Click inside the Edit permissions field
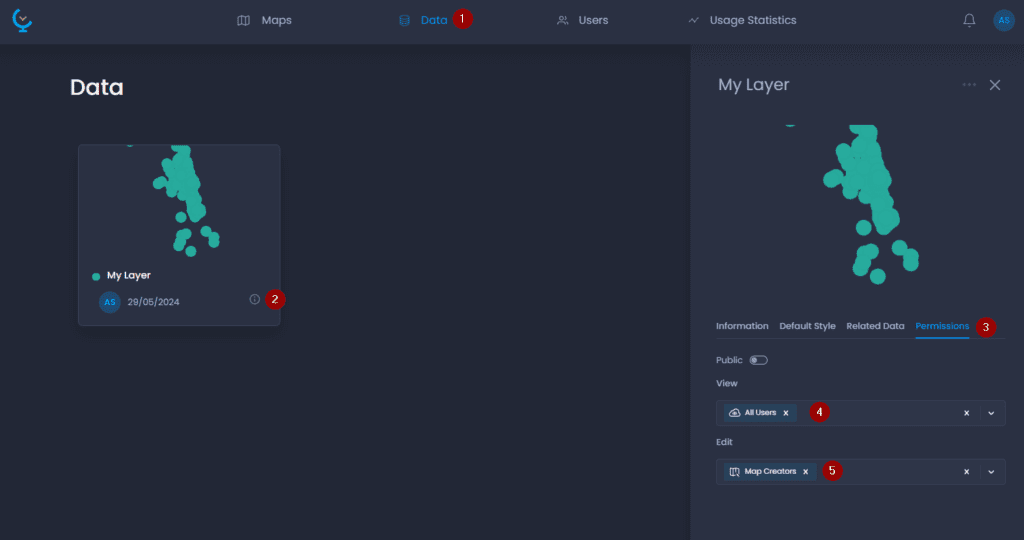 tap(861, 471)
